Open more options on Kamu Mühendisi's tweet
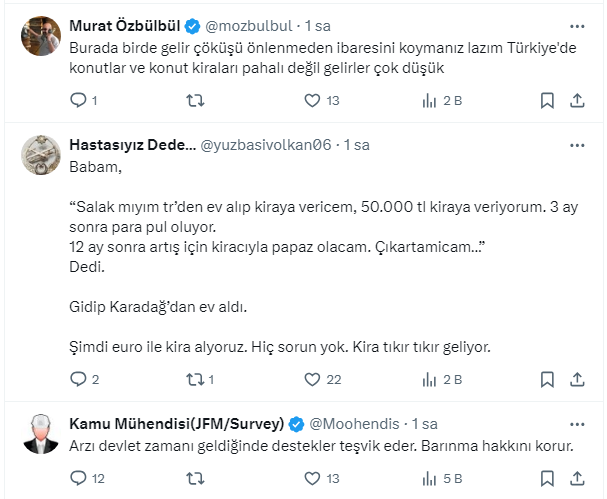 [577, 424]
